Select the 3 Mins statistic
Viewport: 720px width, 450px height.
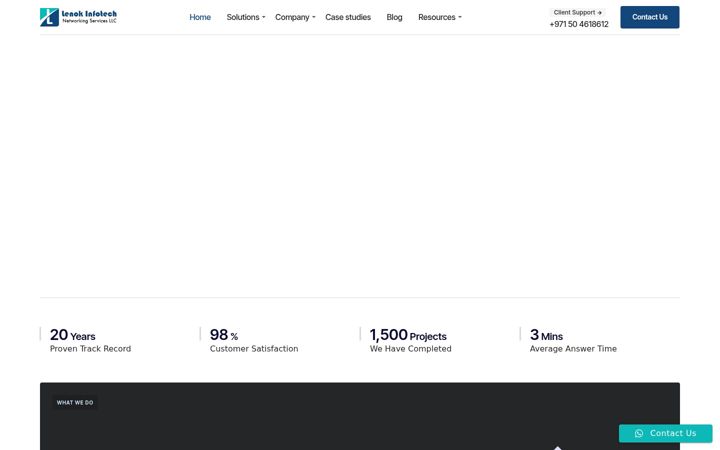click(x=546, y=335)
